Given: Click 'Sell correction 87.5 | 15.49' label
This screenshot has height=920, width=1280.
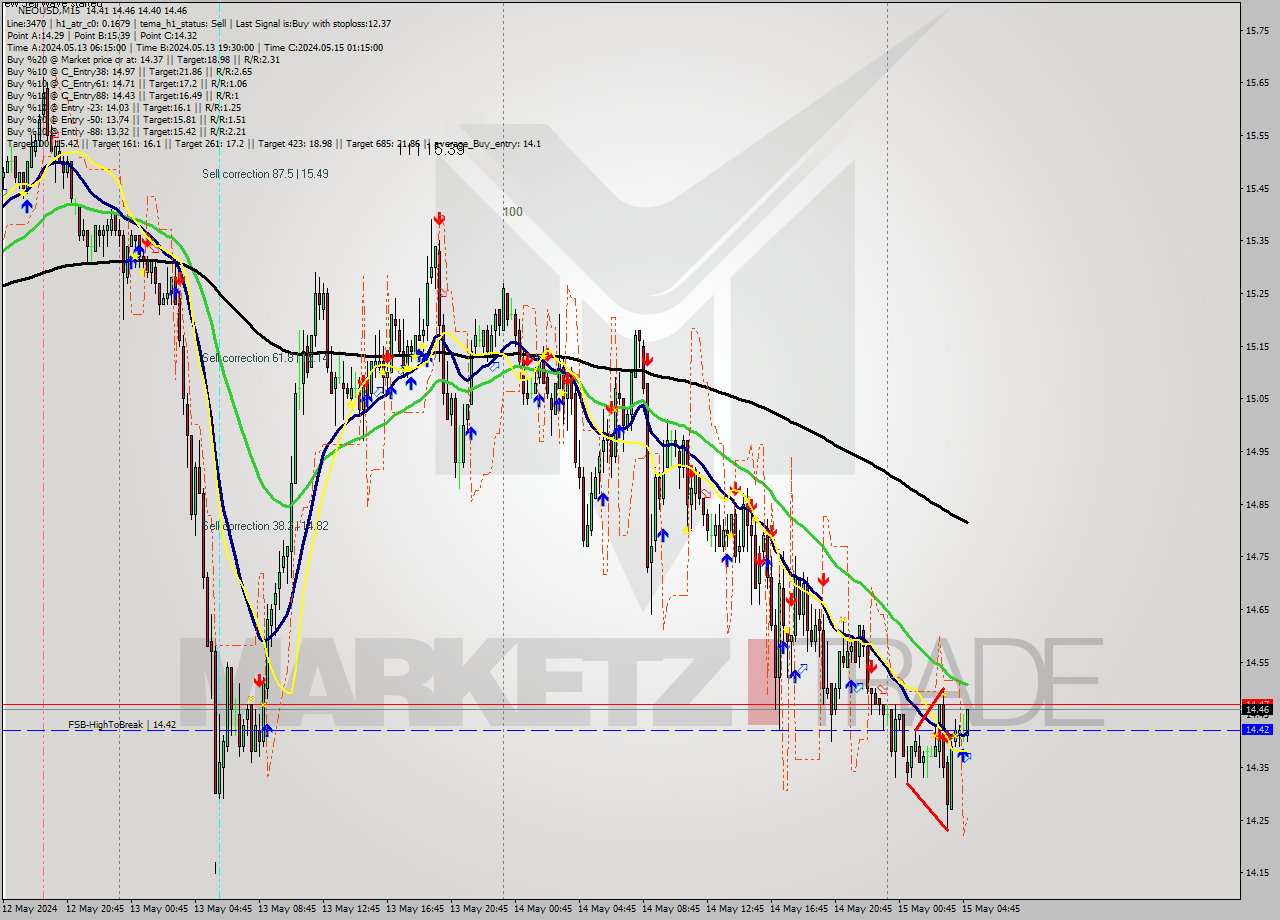Looking at the screenshot, I should pyautogui.click(x=265, y=173).
